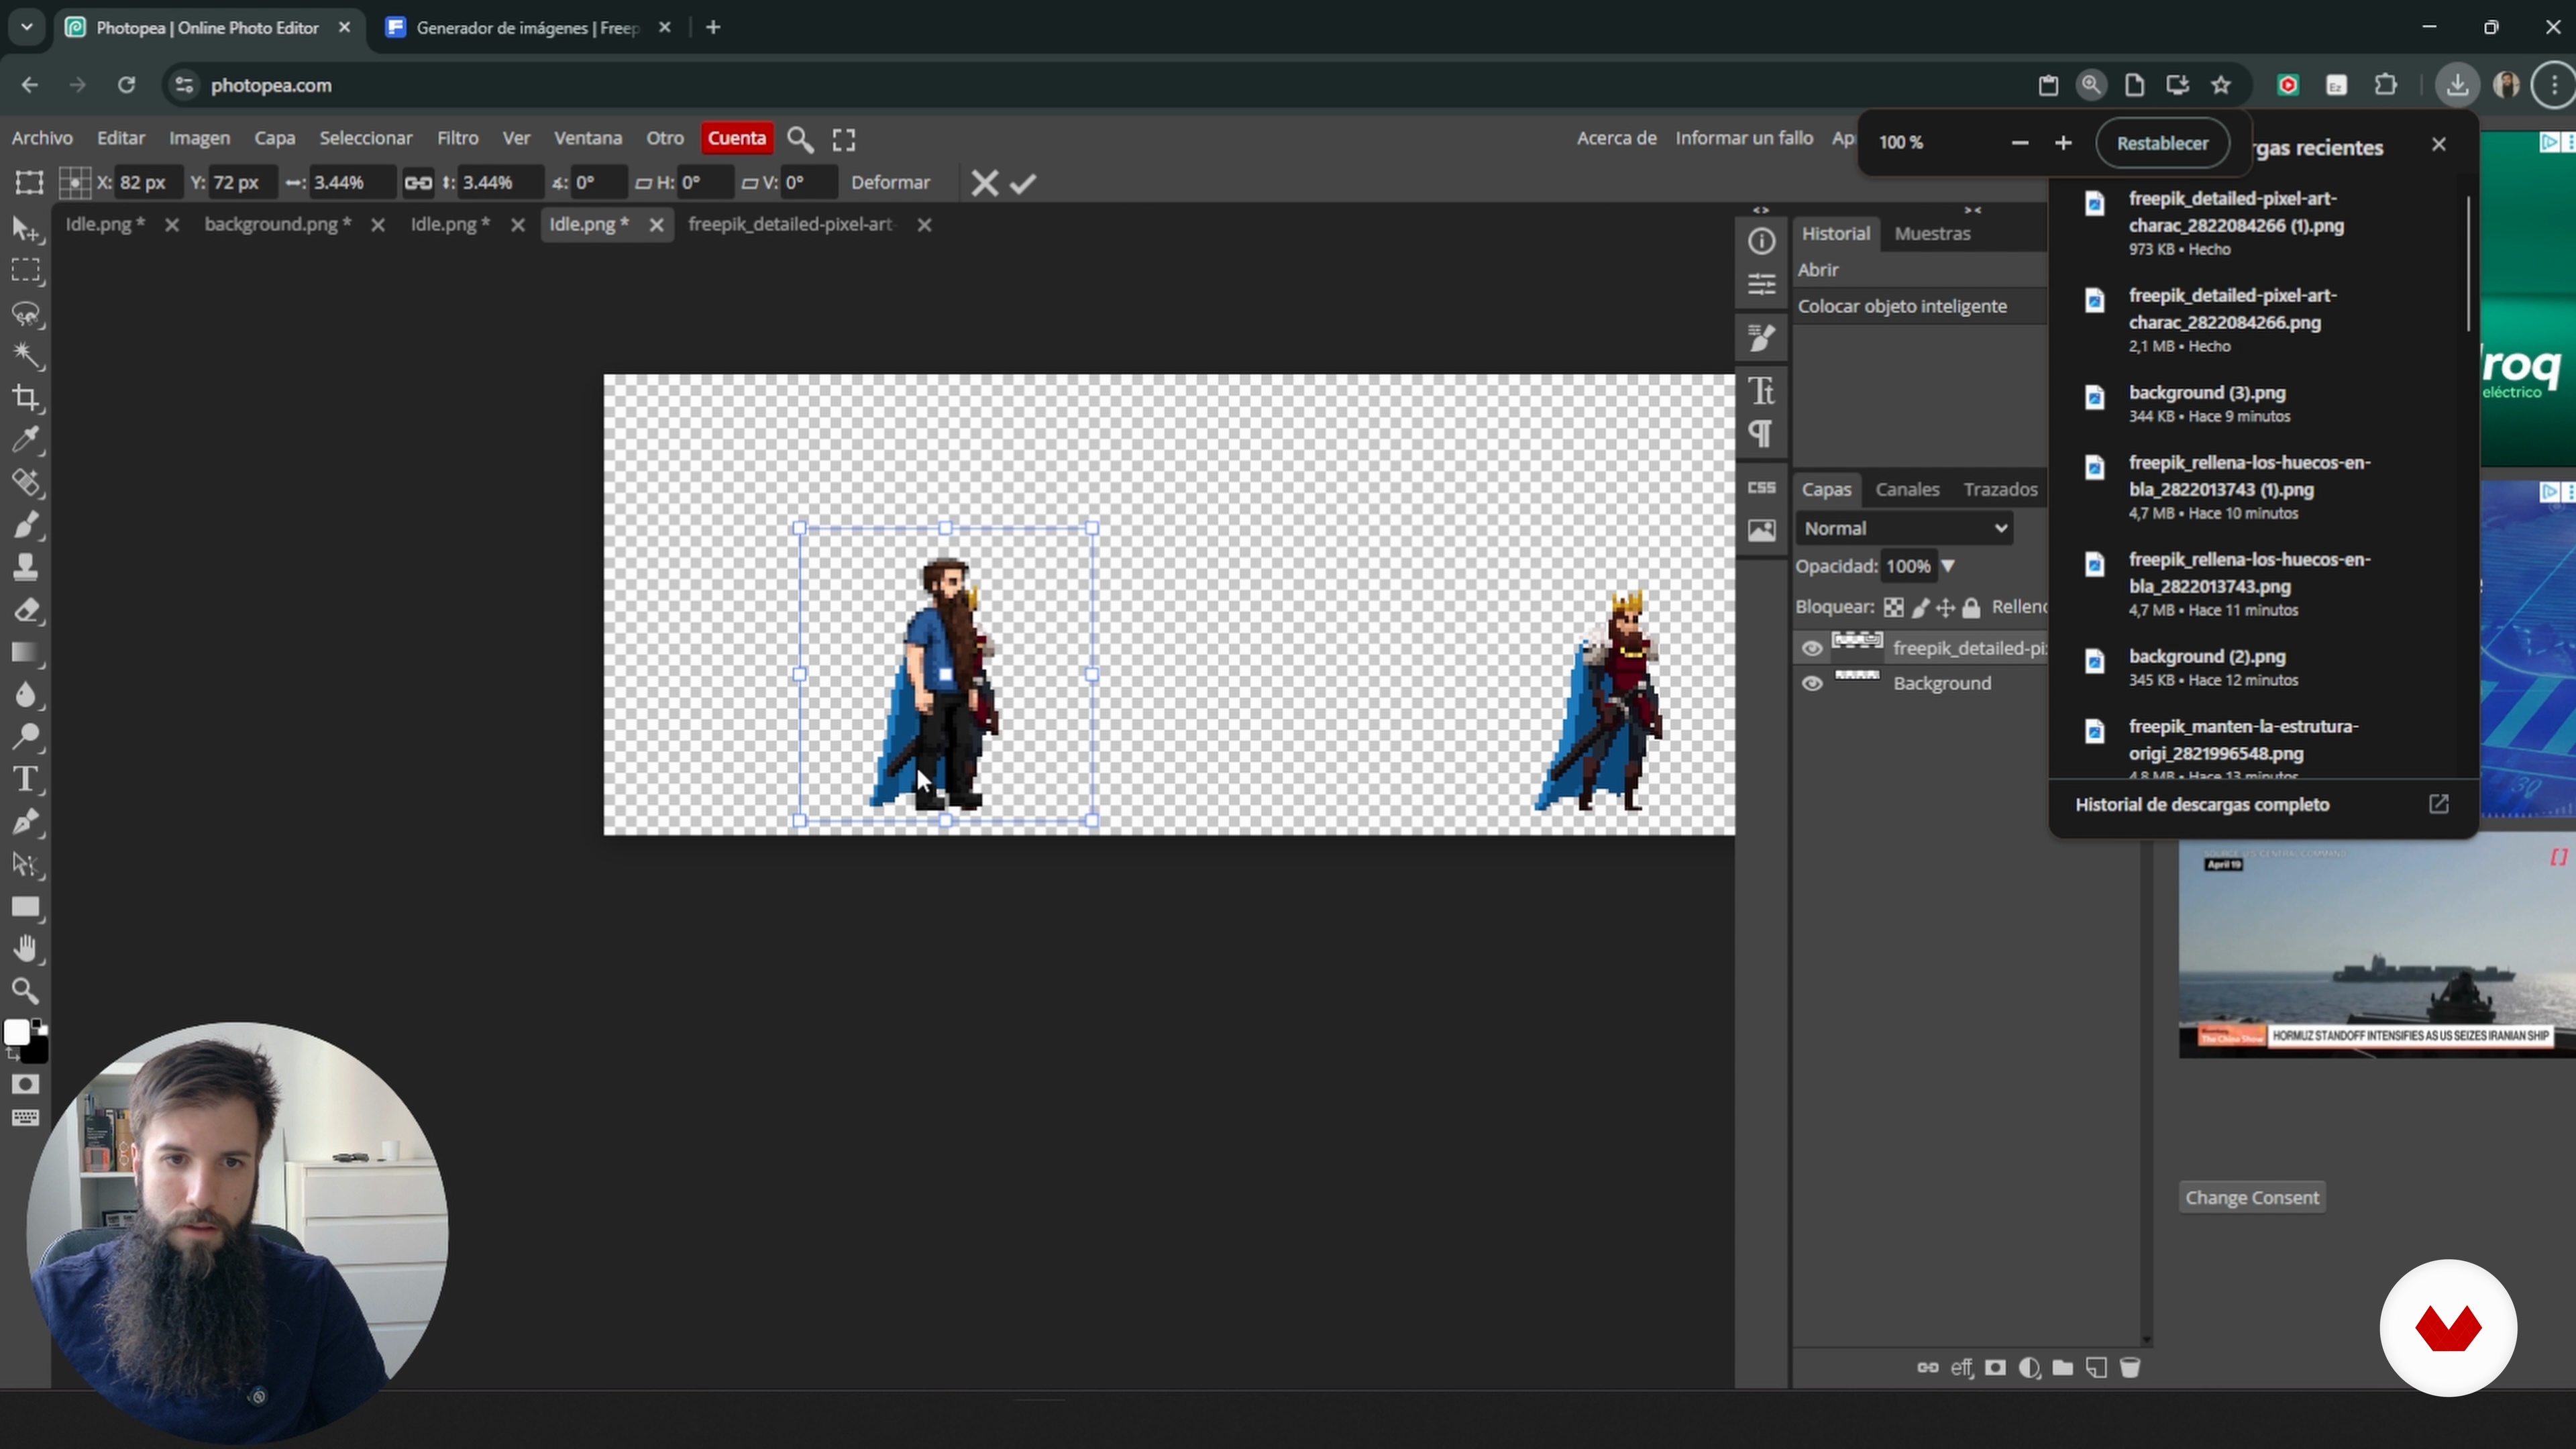Add a raster mask to the layer

(x=1995, y=1368)
